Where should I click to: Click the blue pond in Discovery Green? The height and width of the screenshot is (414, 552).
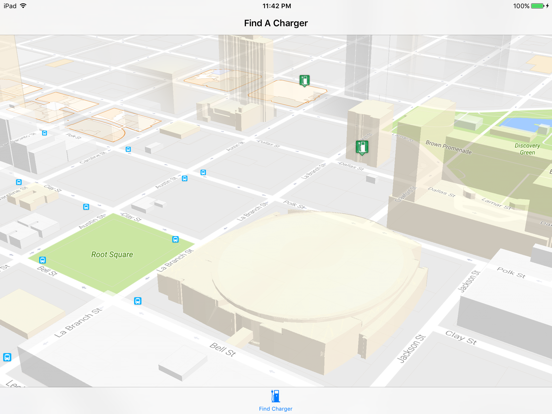coord(523,124)
